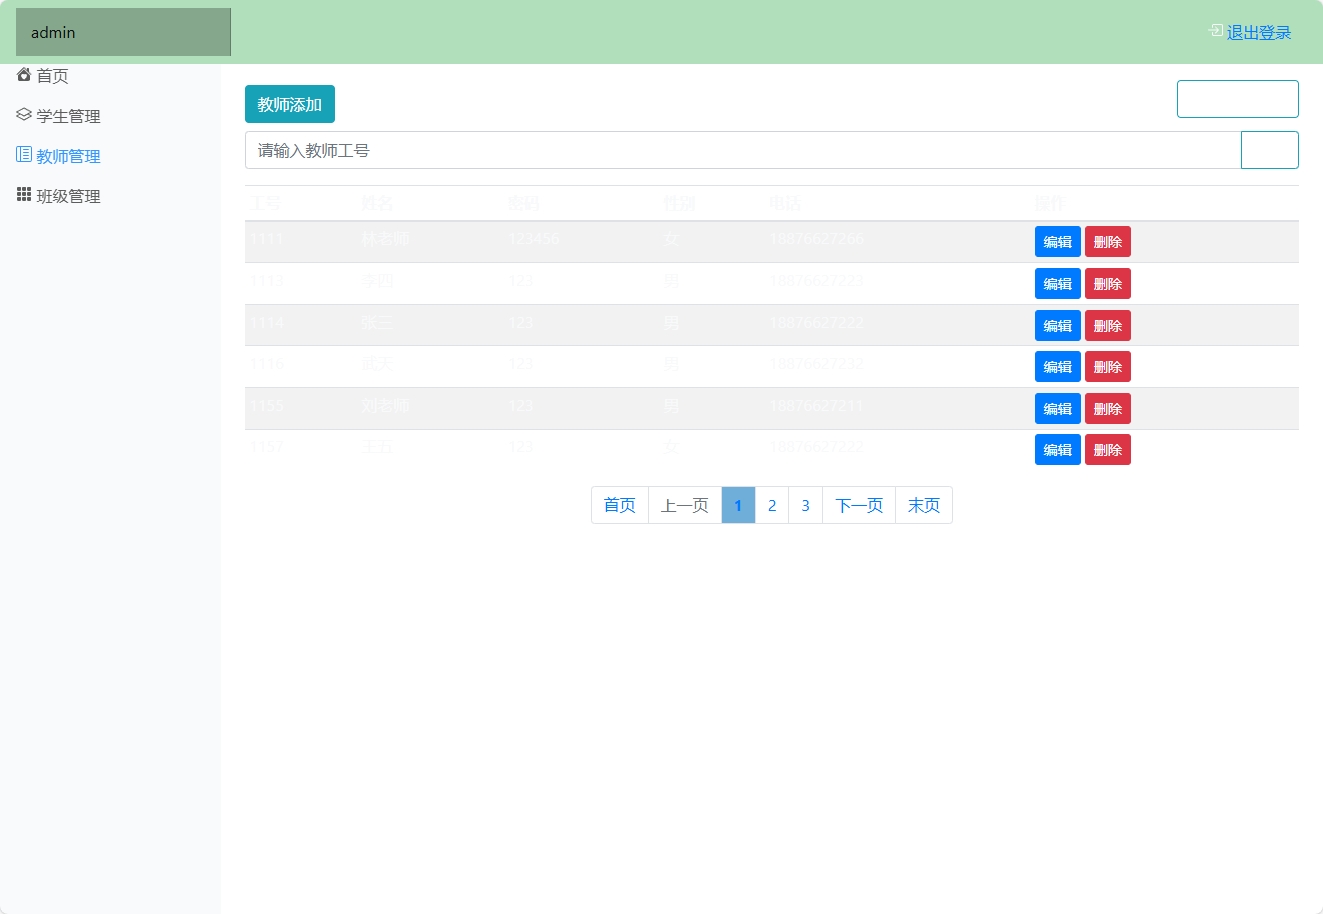Click the empty dropdown box at top right
This screenshot has width=1323, height=914.
(x=1237, y=98)
